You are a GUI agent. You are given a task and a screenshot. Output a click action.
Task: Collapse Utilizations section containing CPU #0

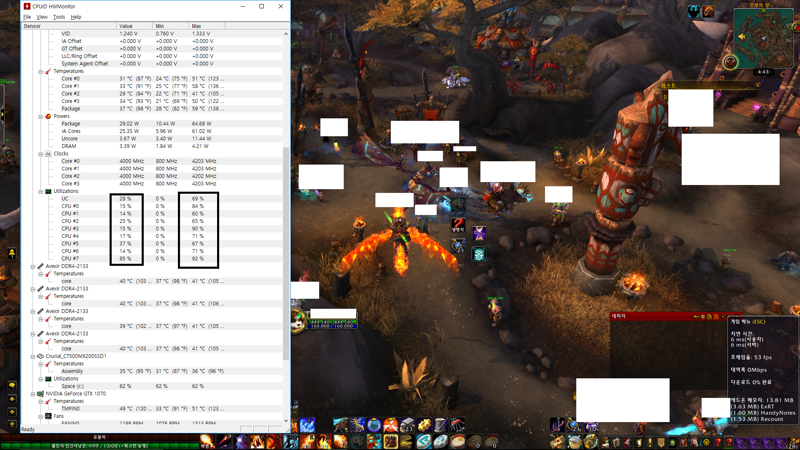(41, 191)
